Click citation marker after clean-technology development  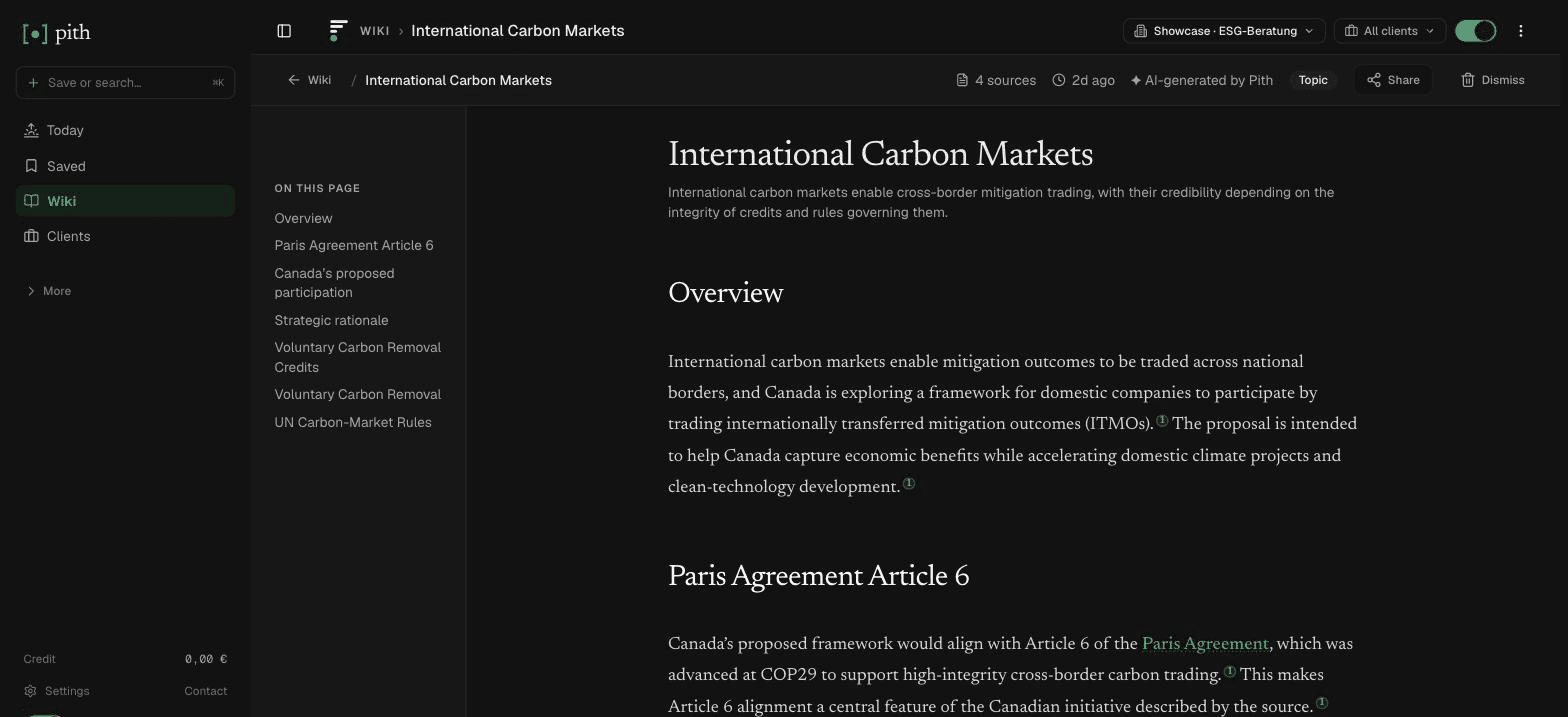tap(909, 484)
